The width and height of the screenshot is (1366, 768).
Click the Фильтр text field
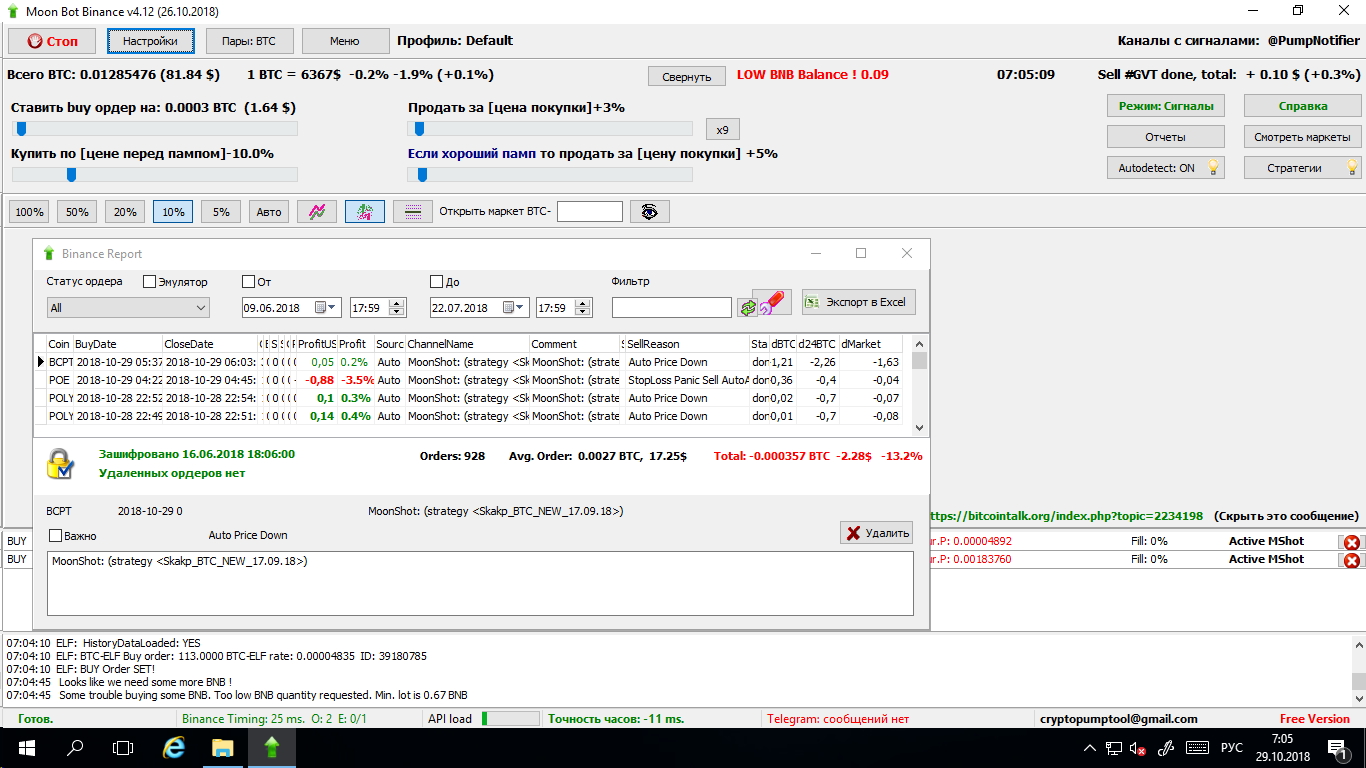[x=672, y=308]
